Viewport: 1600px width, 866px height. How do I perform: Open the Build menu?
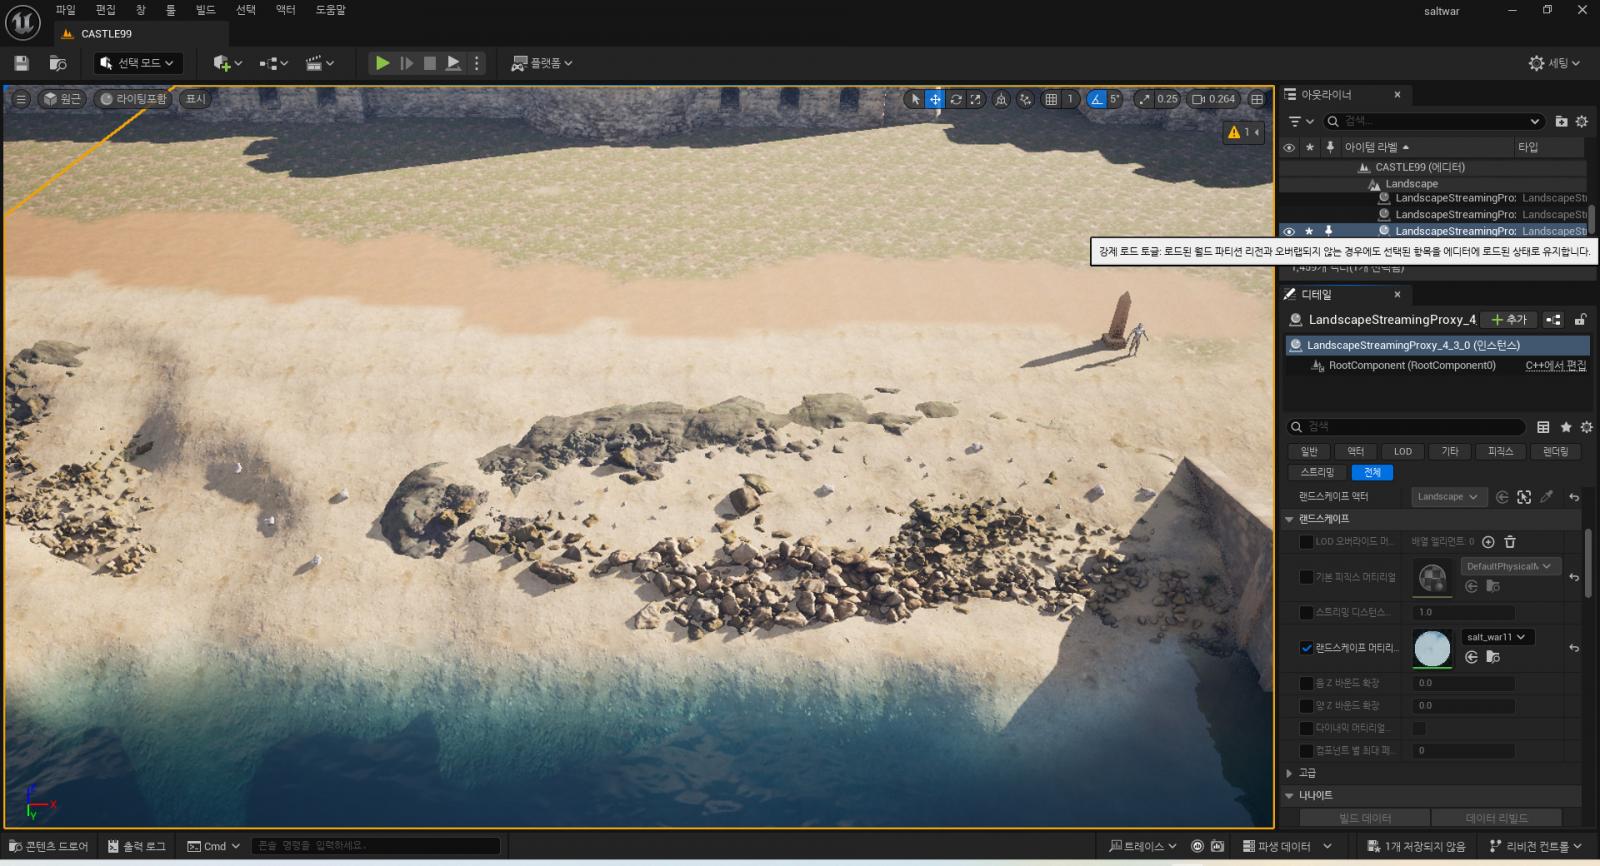205,10
